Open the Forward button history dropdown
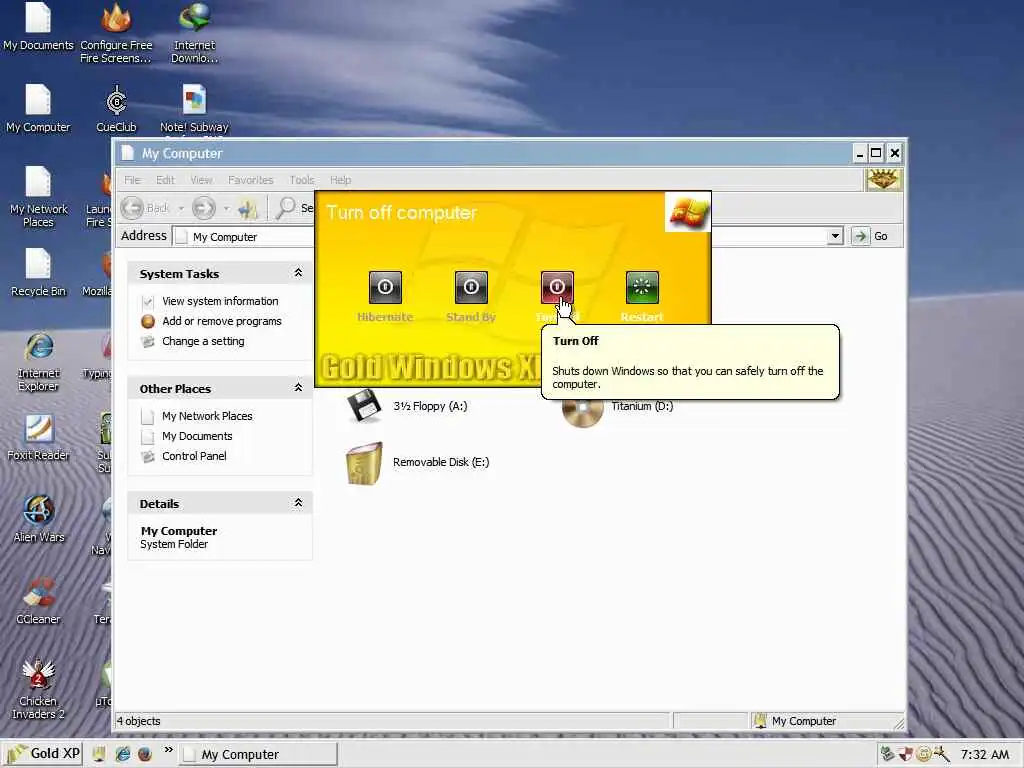The height and width of the screenshot is (768, 1024). point(226,208)
